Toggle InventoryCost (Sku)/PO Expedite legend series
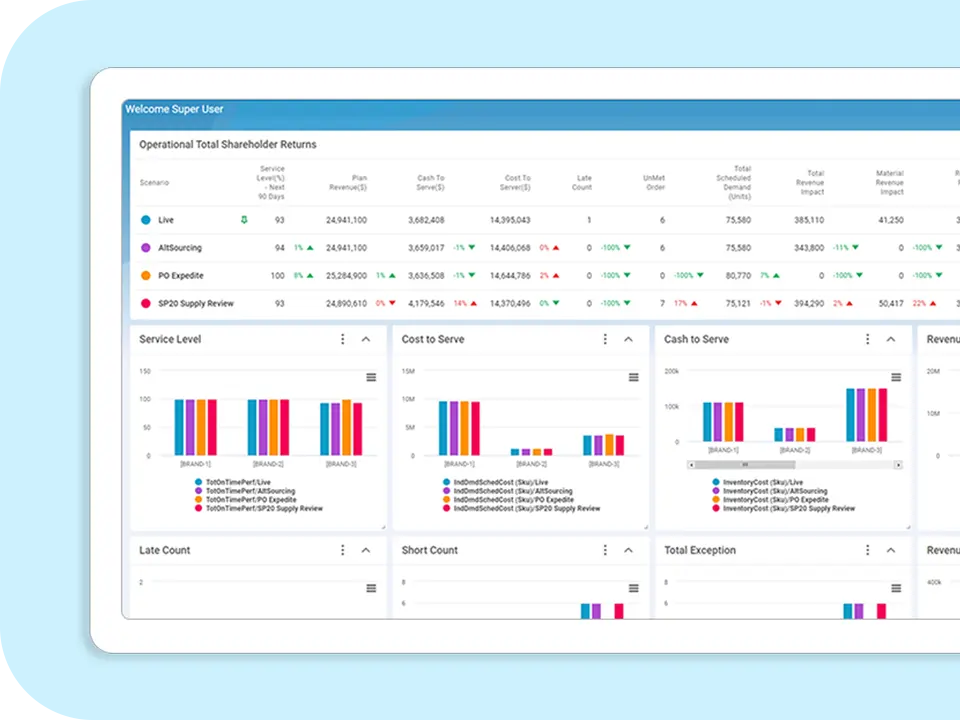960x720 pixels. pos(776,500)
